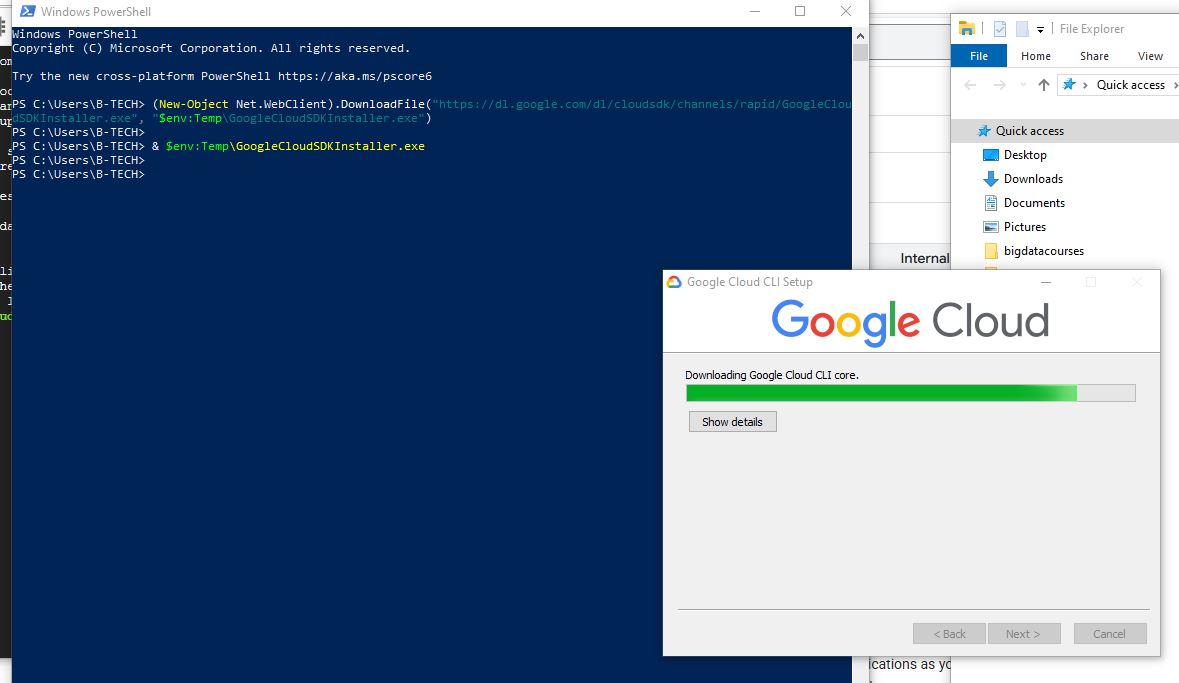Click the Downloads blue arrow icon
The height and width of the screenshot is (683, 1179).
pyautogui.click(x=991, y=179)
